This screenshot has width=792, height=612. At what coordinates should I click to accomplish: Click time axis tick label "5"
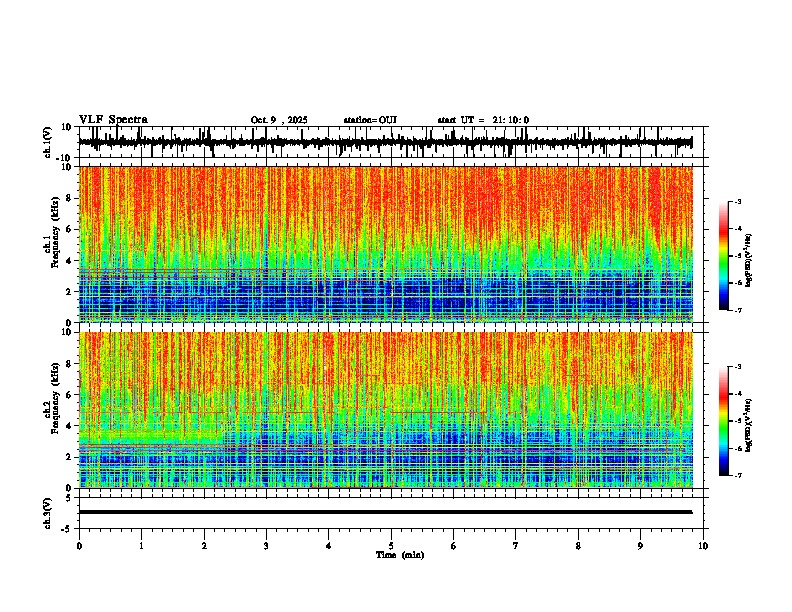coord(391,546)
